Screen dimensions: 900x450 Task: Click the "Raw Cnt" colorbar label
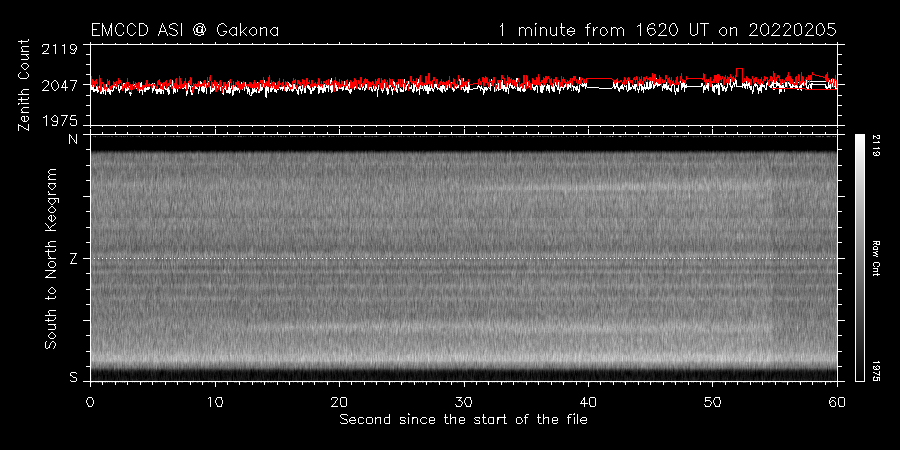(876, 258)
